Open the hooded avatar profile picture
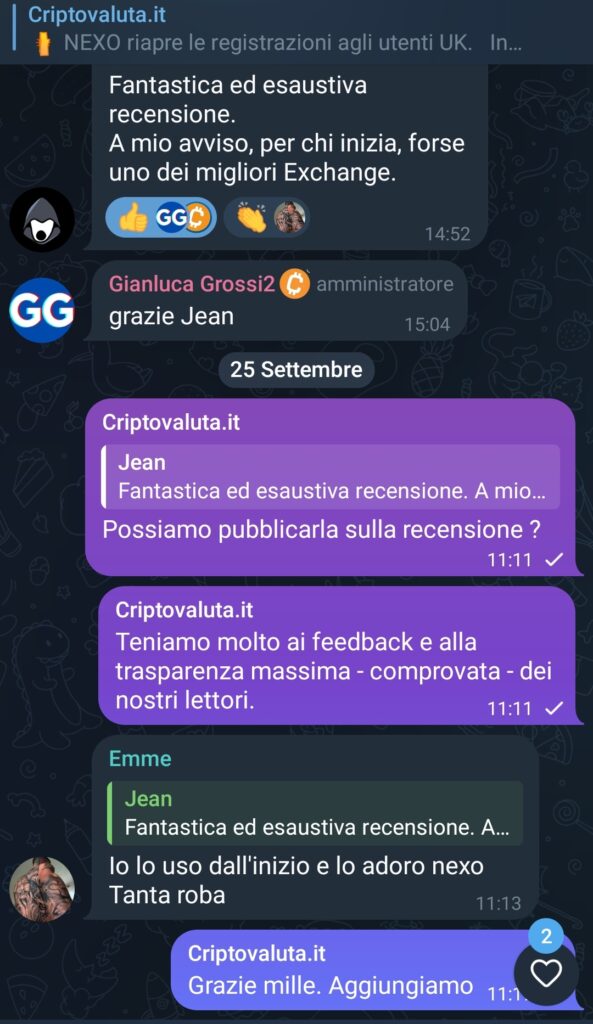 pos(42,219)
